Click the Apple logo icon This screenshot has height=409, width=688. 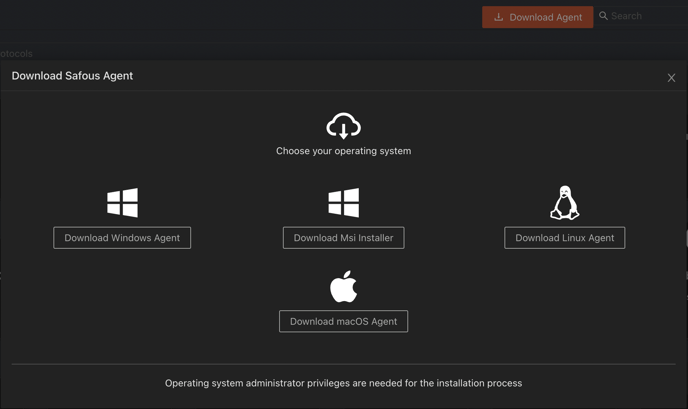click(343, 287)
